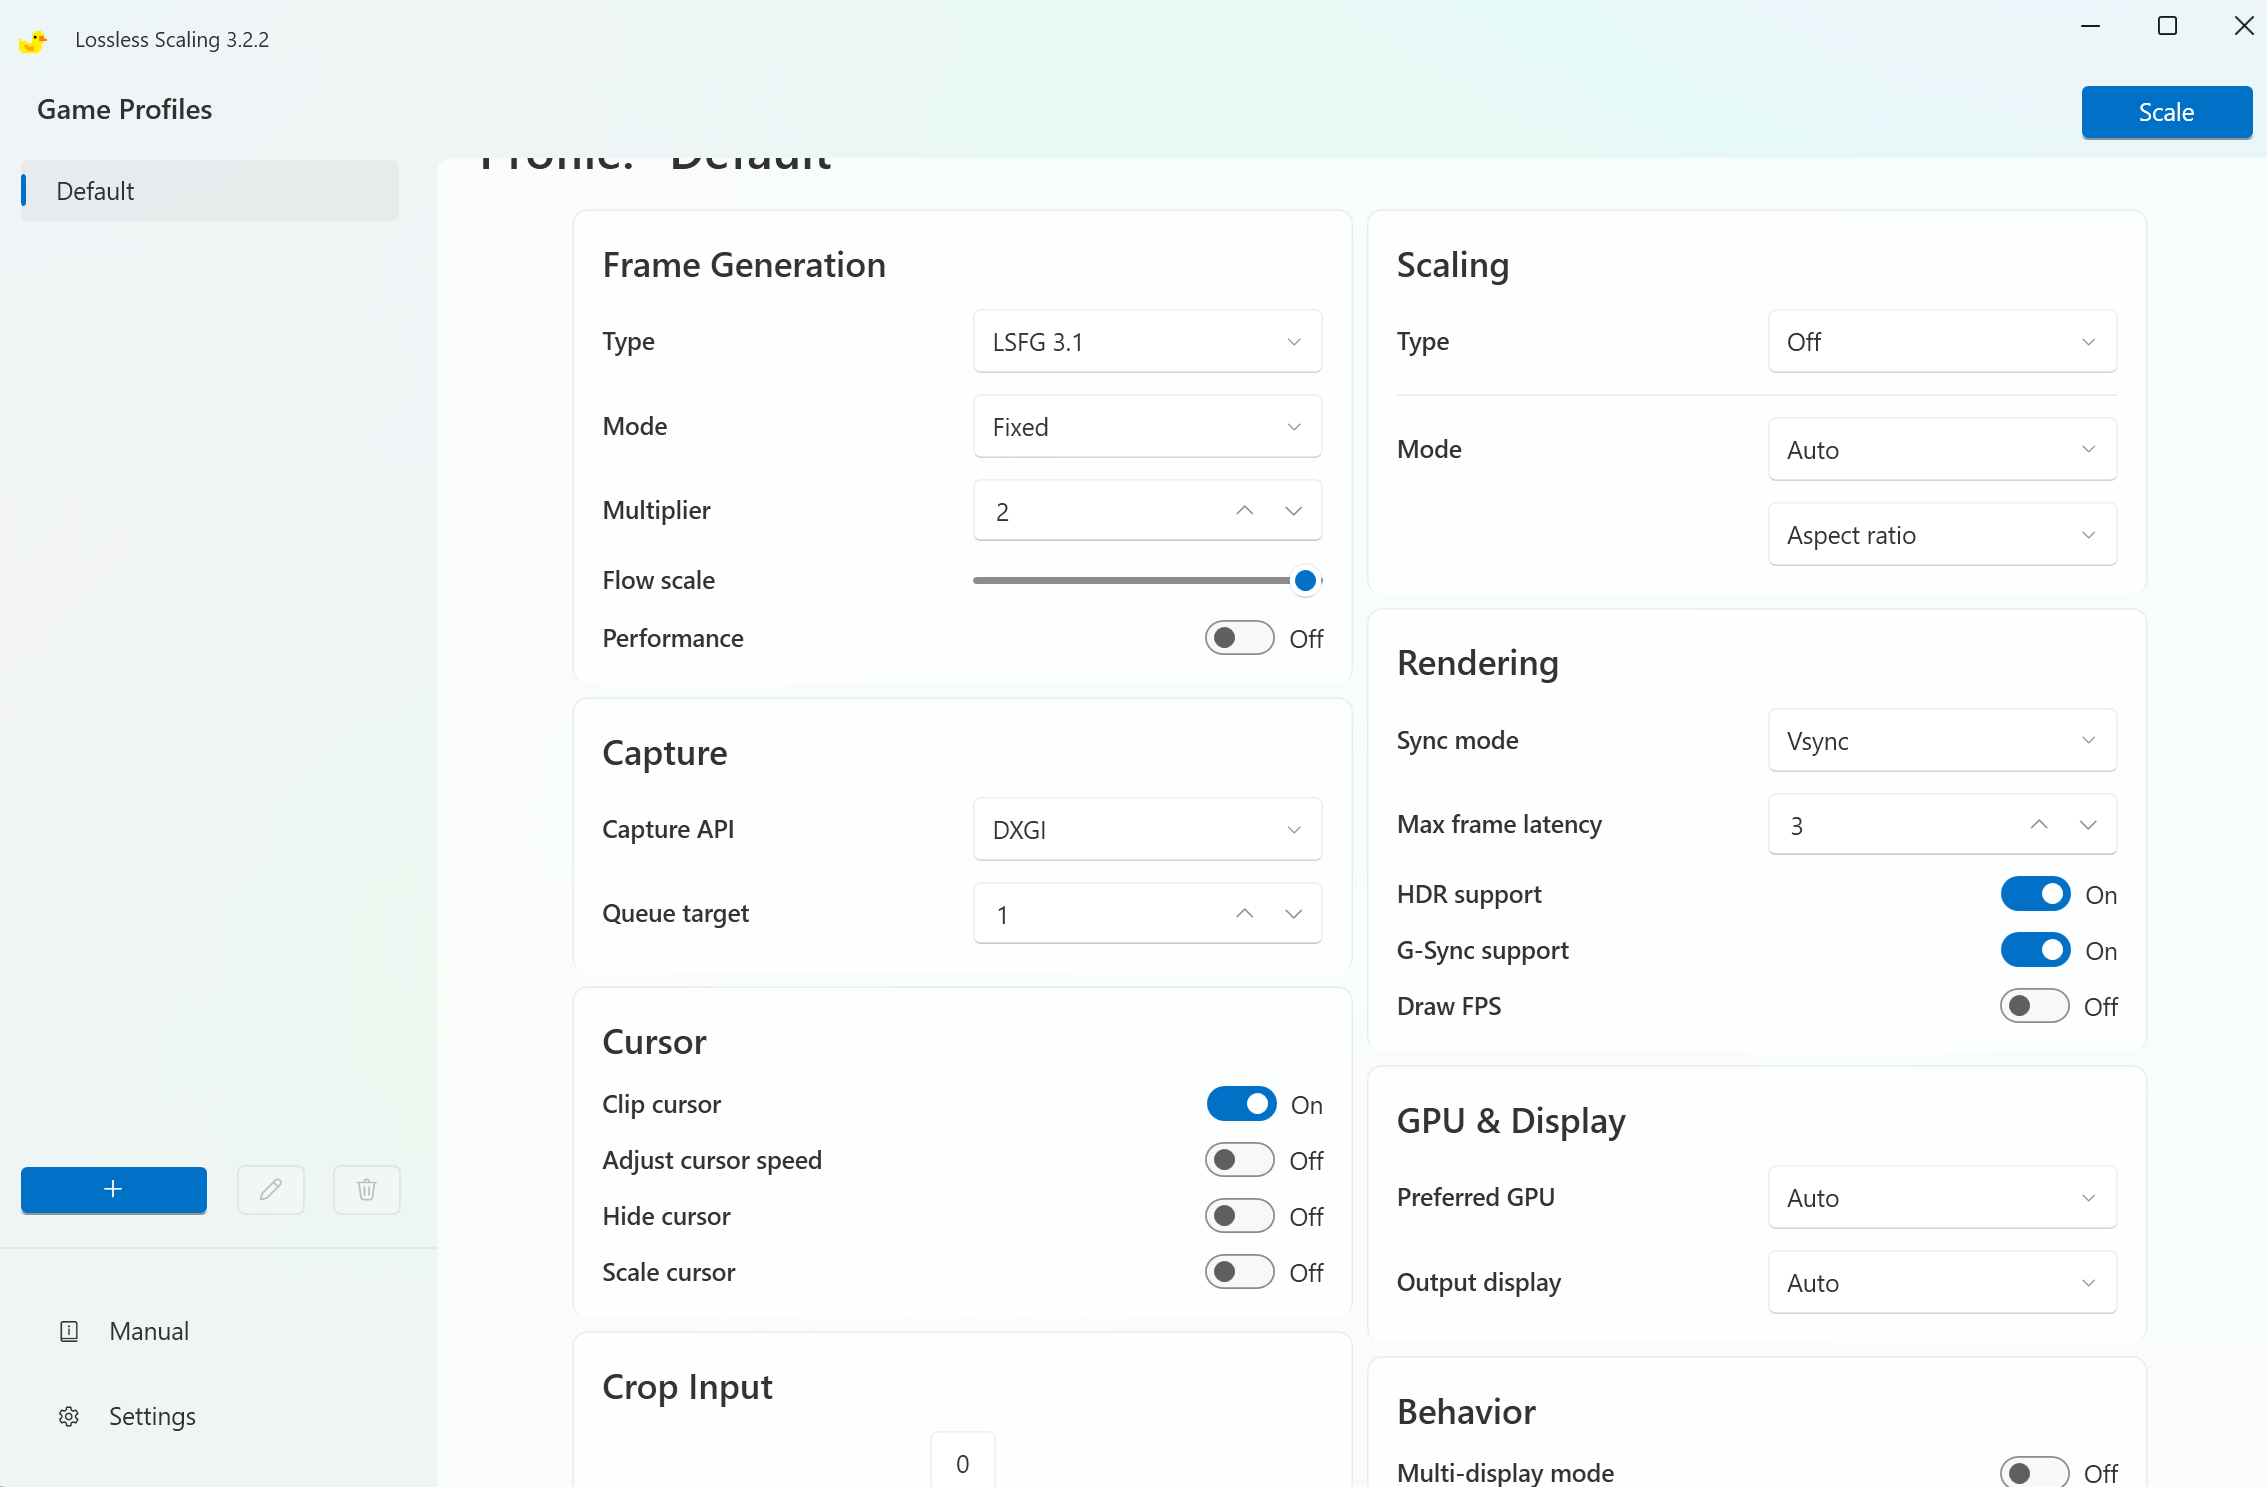Increase Queue target with the up arrow
The width and height of the screenshot is (2267, 1487).
tap(1244, 914)
